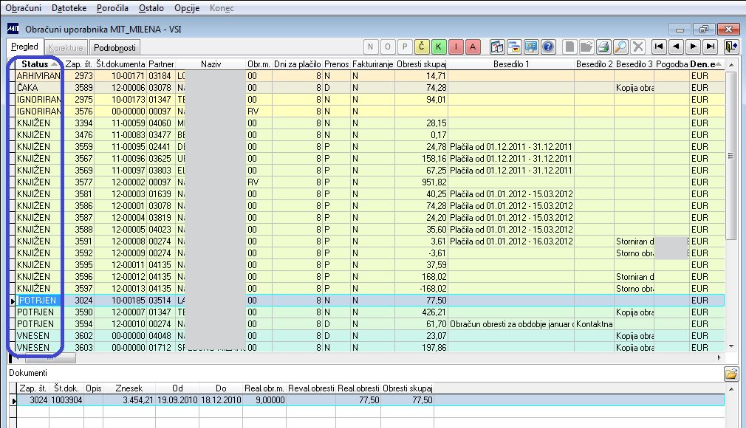Jump to last record arrow

[x=710, y=46]
